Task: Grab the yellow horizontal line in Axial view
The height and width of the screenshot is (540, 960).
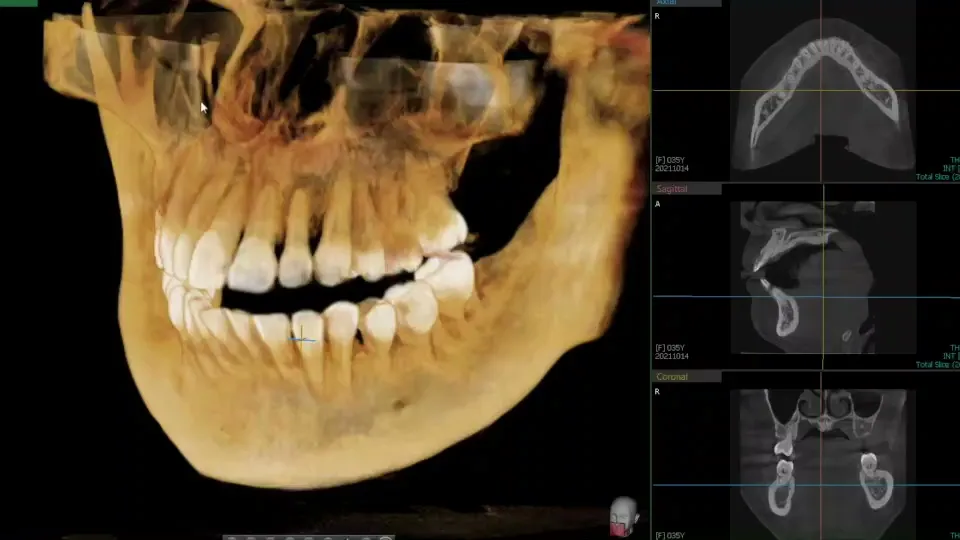Action: (700, 91)
